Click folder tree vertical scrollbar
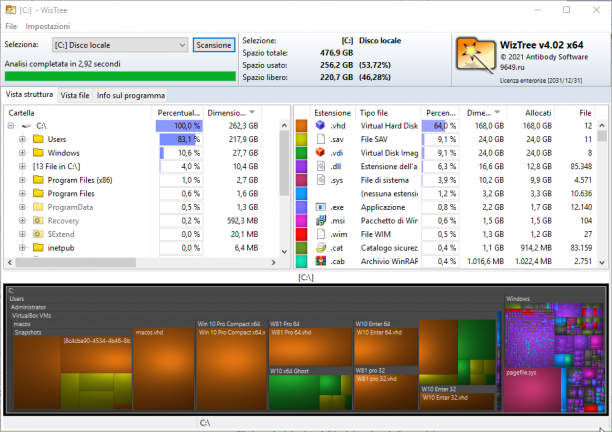This screenshot has width=612, height=432. (x=284, y=163)
